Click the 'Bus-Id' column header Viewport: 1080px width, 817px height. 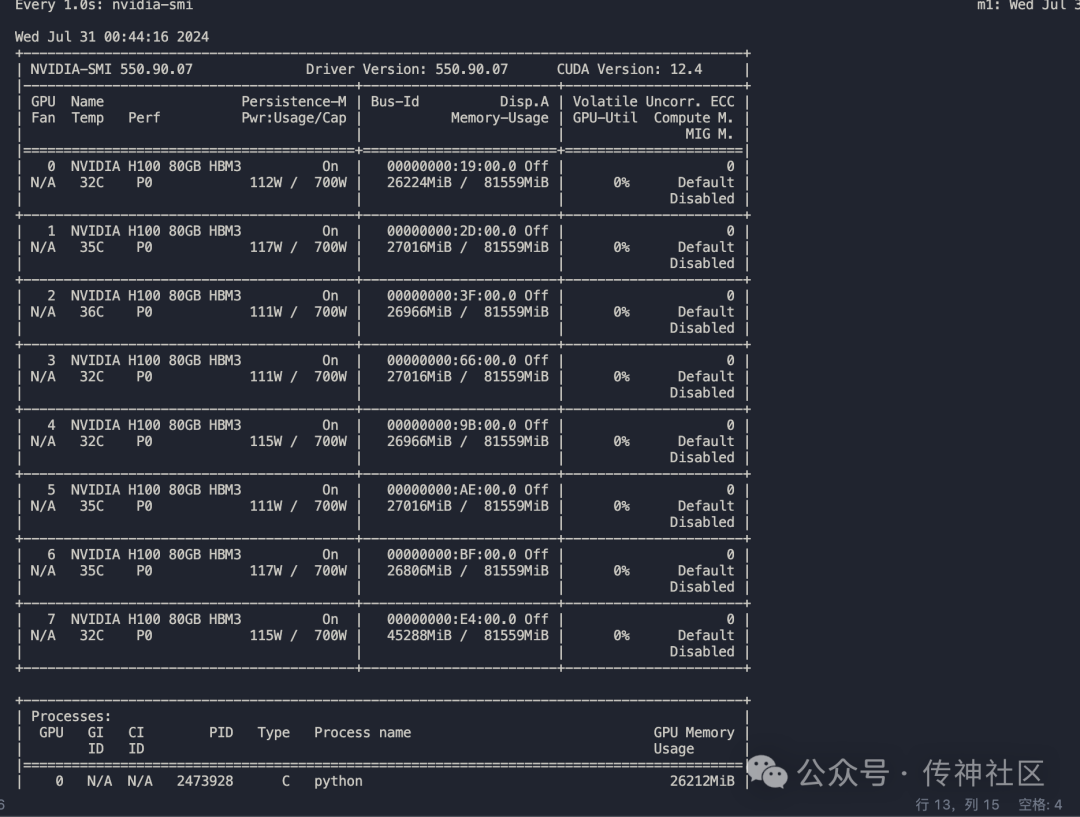[395, 102]
